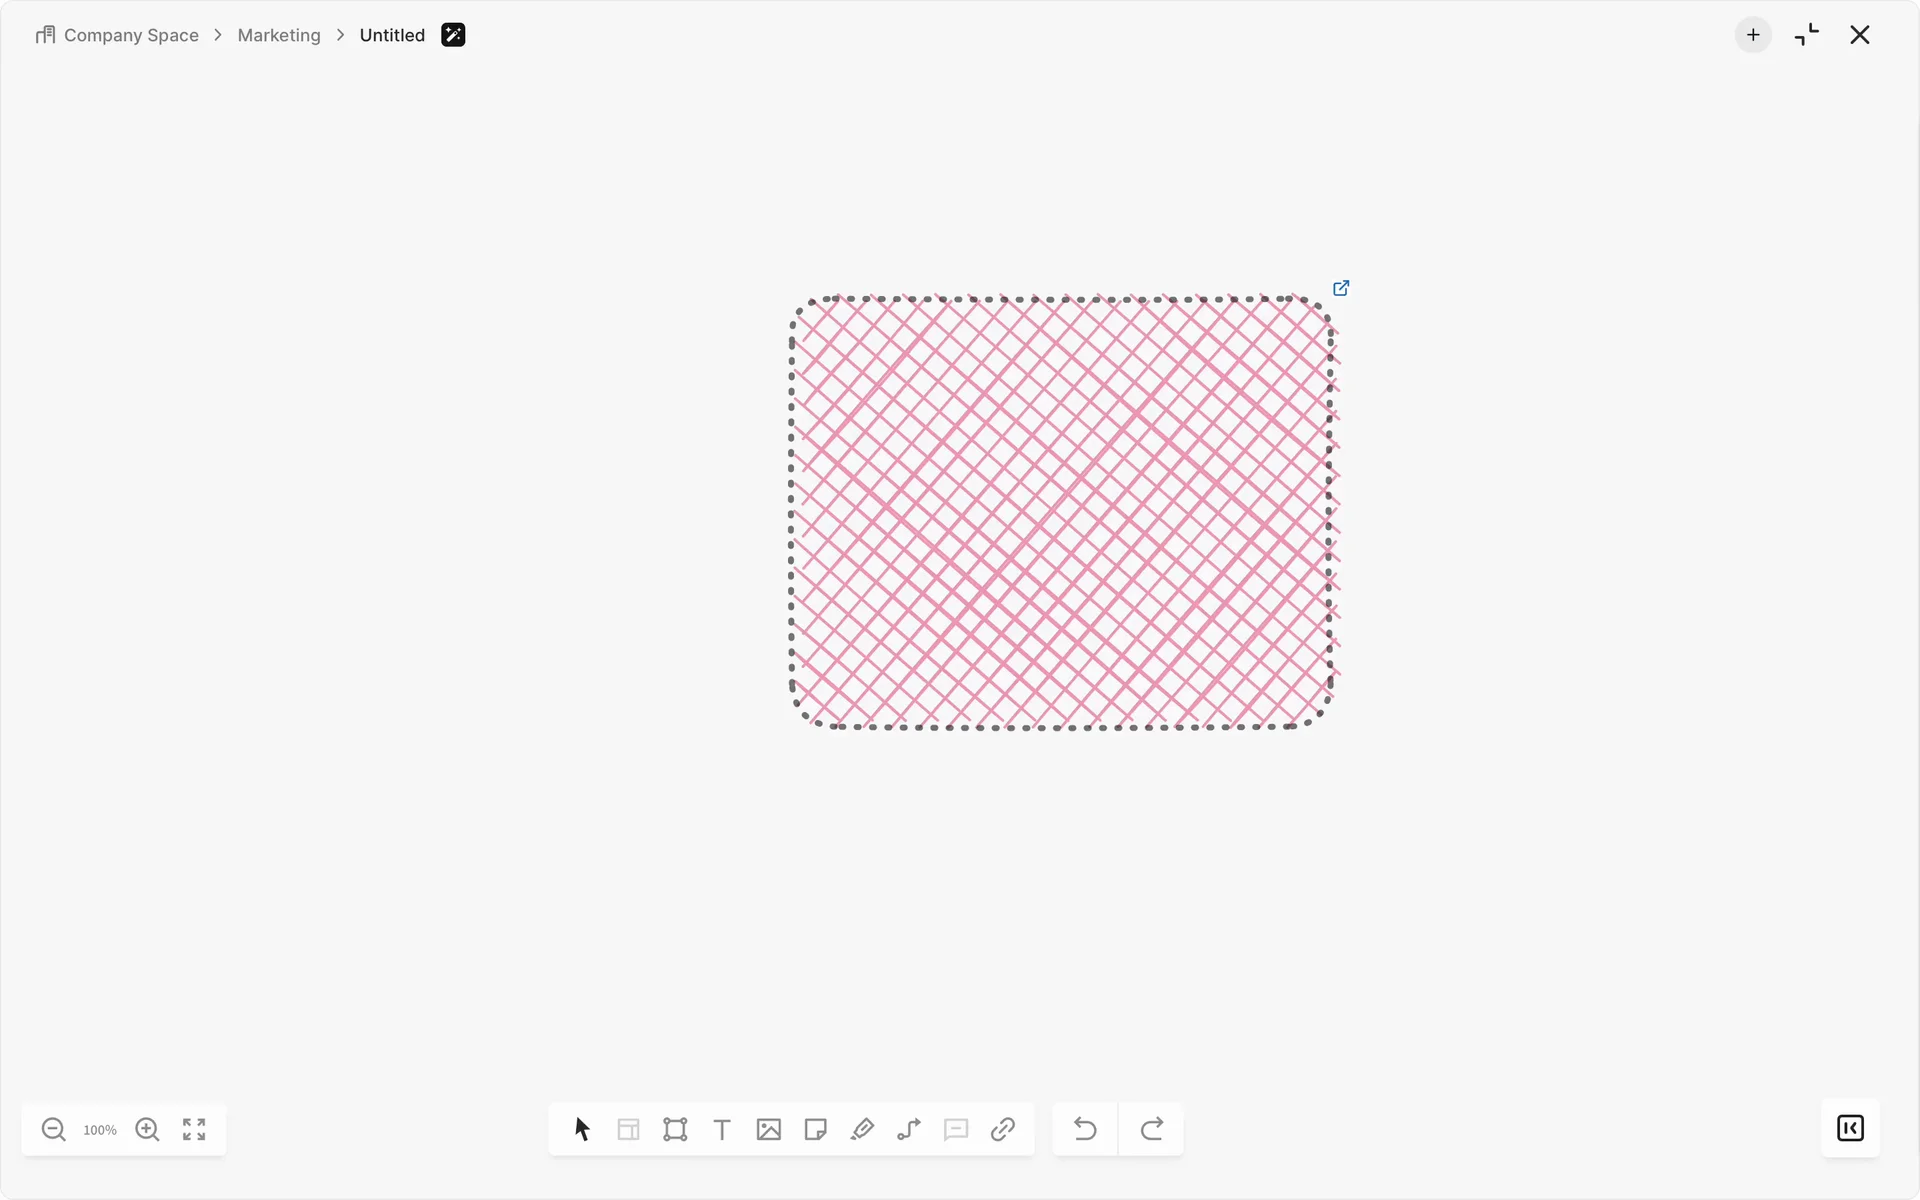
Task: Fit canvas to screen with expand icon
Action: pyautogui.click(x=194, y=1129)
